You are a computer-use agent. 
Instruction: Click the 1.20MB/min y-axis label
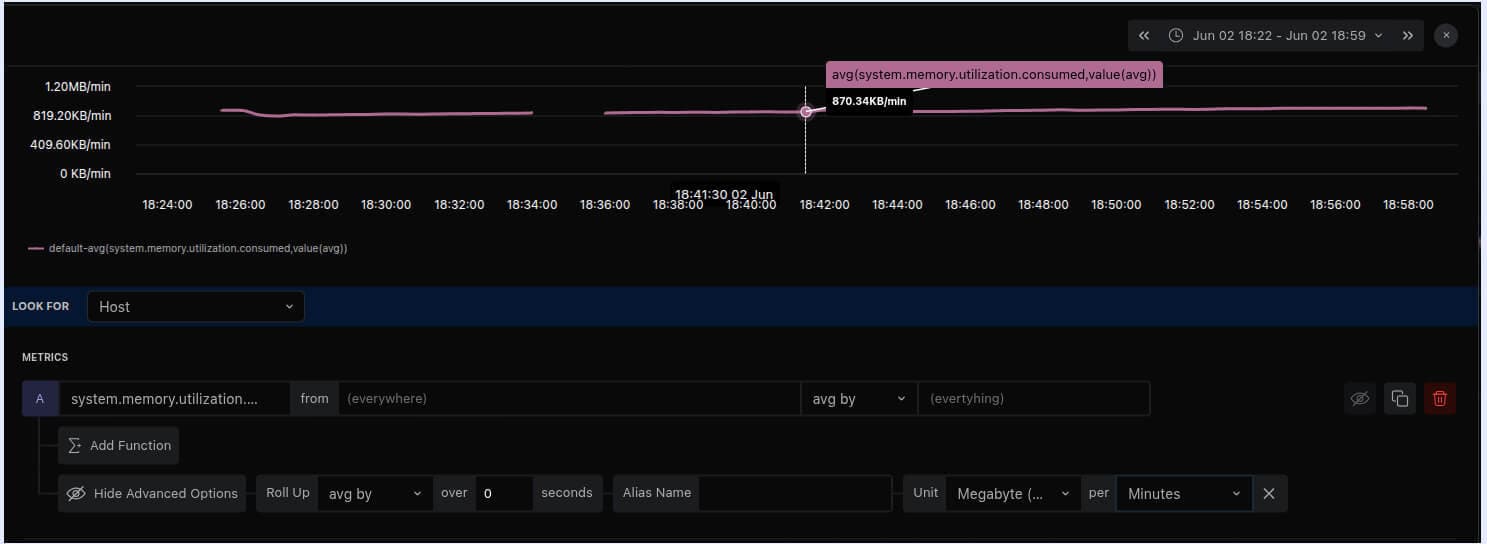tap(78, 87)
